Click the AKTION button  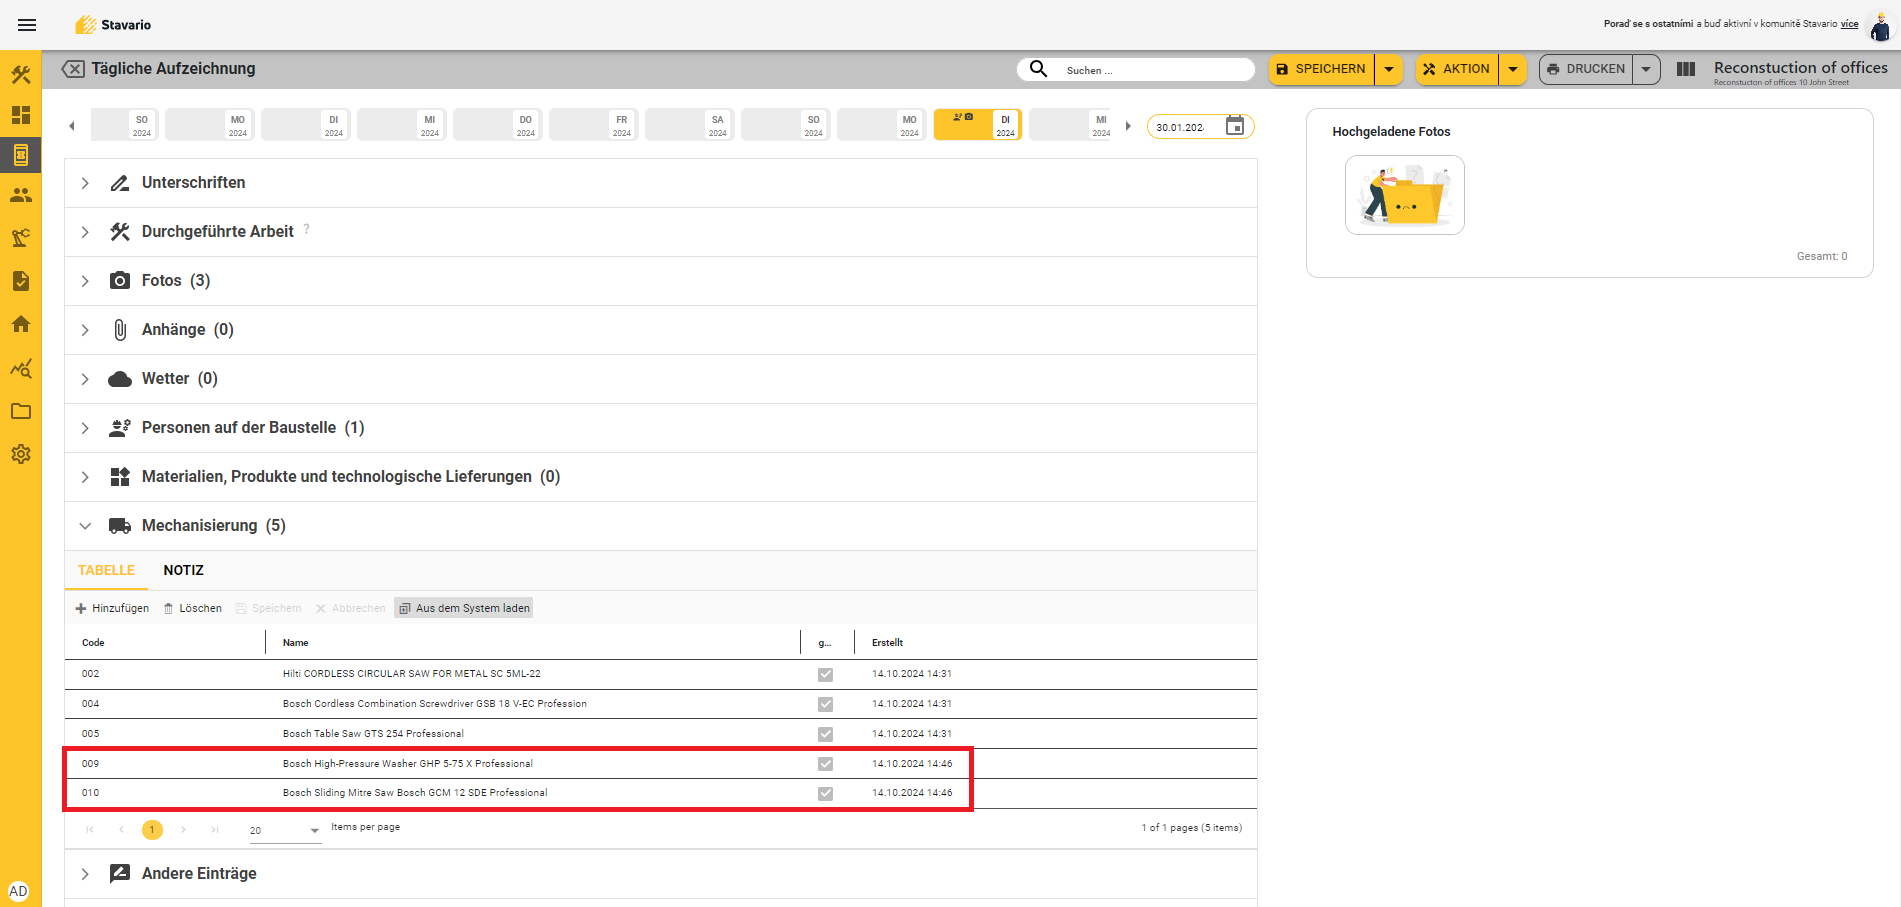point(1457,69)
